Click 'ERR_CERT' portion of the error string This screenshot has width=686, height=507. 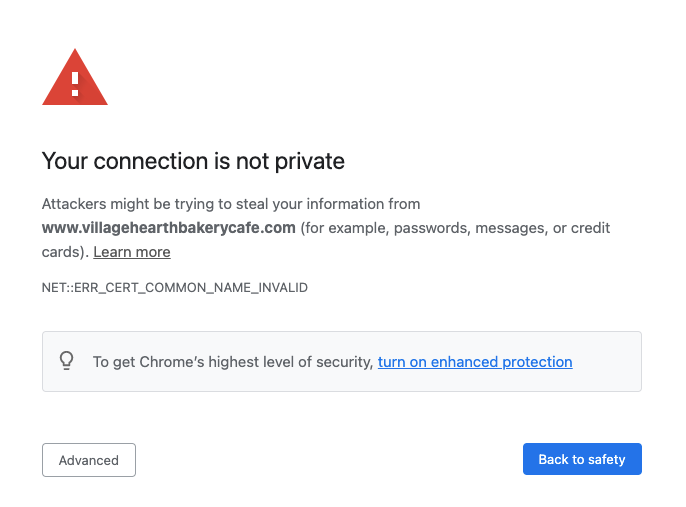(x=106, y=288)
